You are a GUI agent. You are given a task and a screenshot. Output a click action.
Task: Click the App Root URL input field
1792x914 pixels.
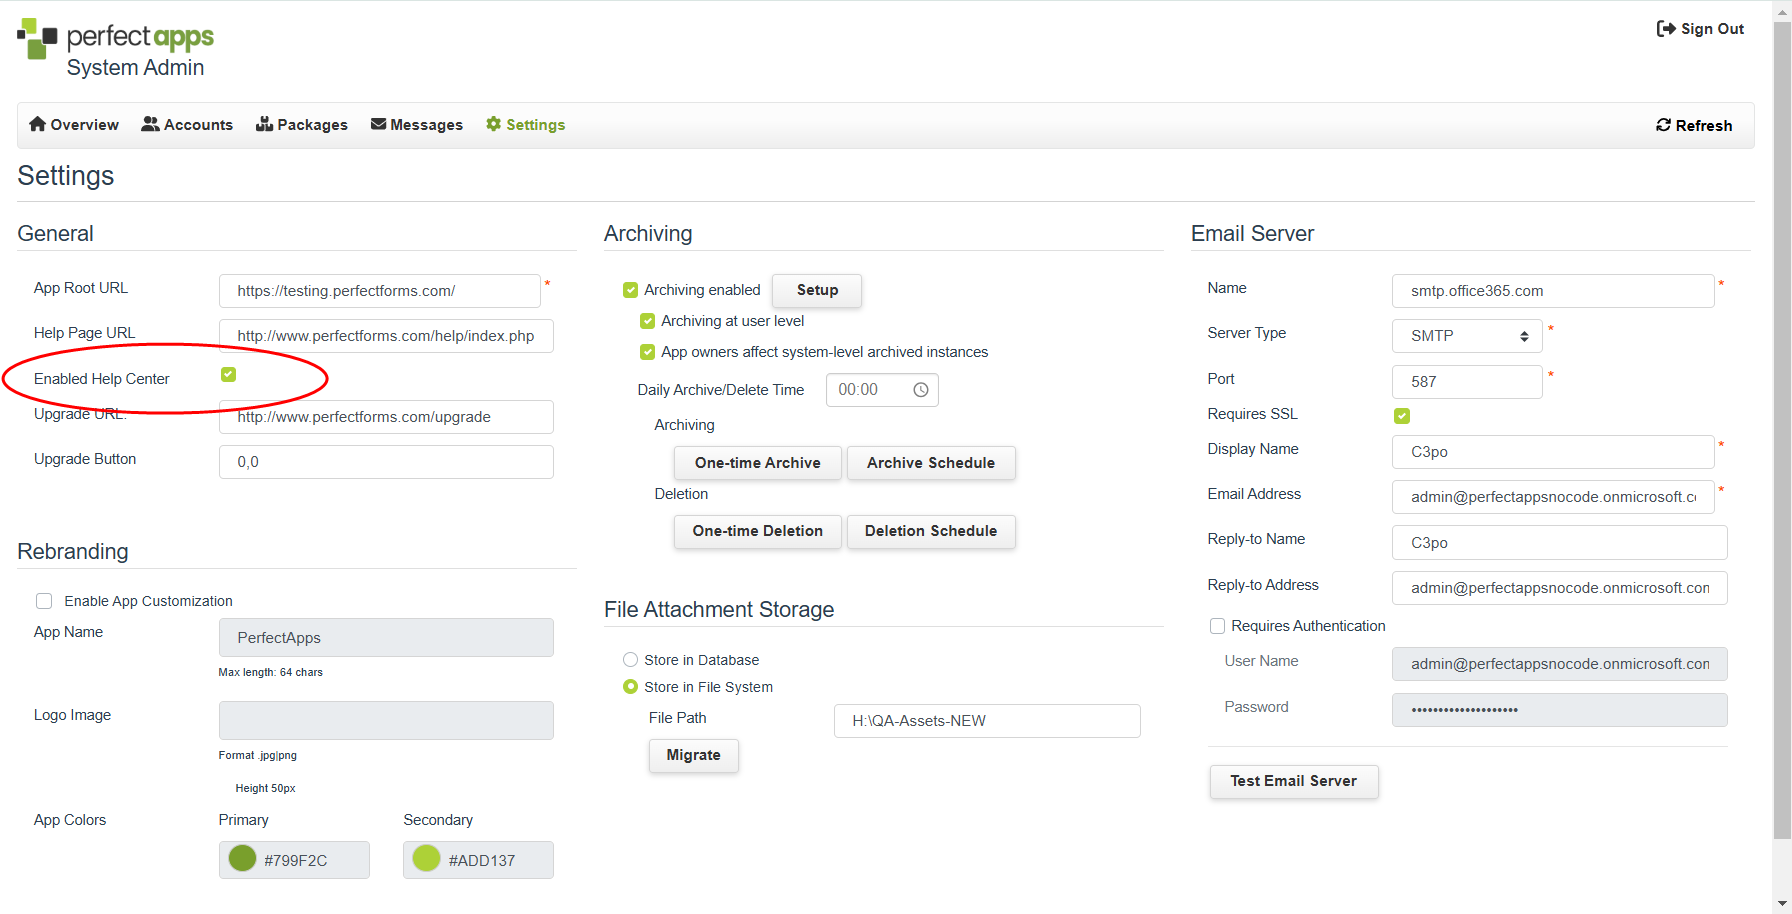pyautogui.click(x=380, y=291)
